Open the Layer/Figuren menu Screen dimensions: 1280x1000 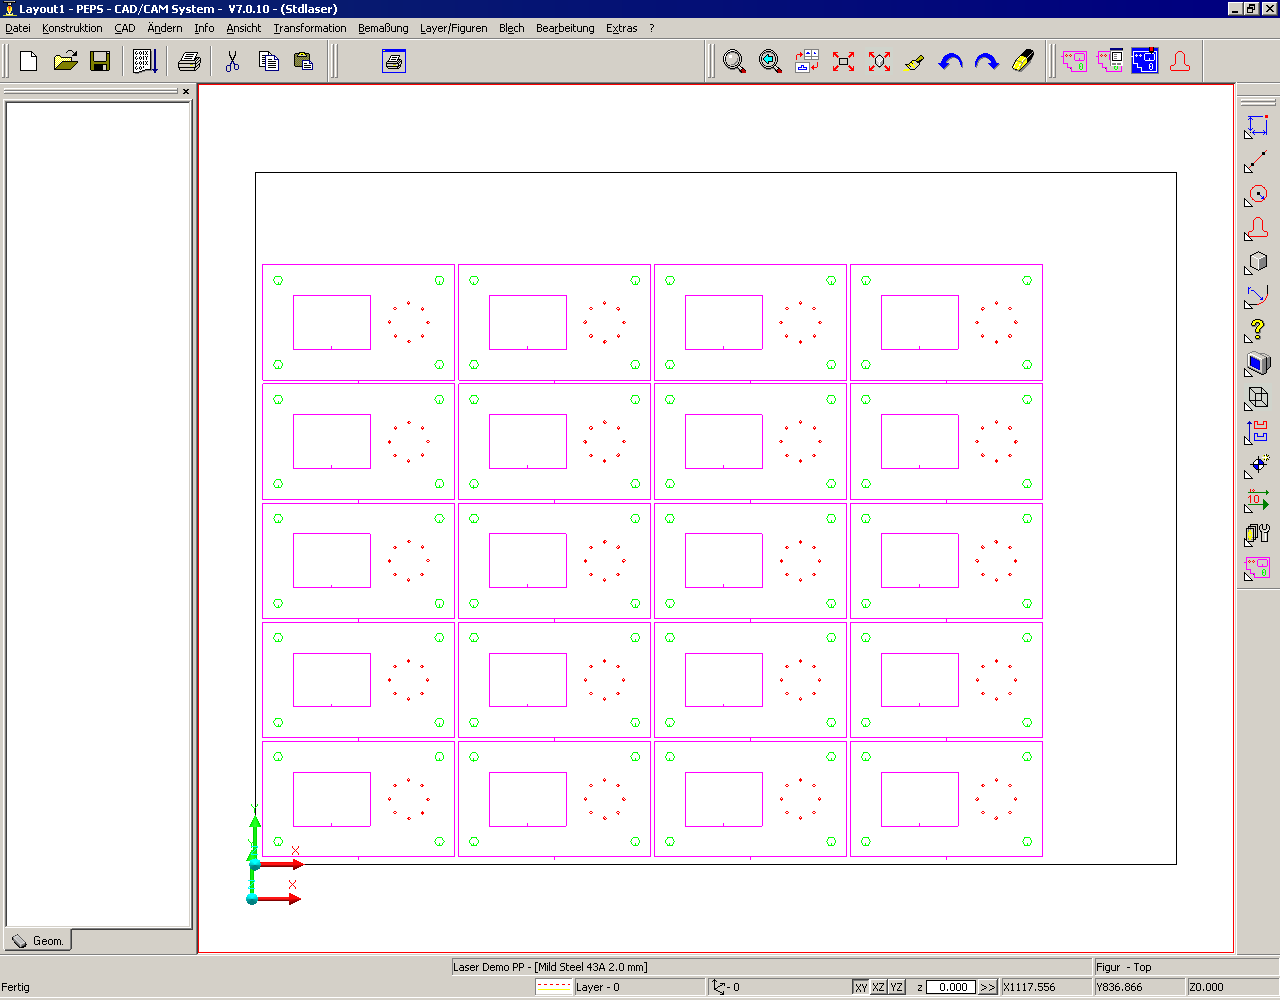[x=453, y=28]
